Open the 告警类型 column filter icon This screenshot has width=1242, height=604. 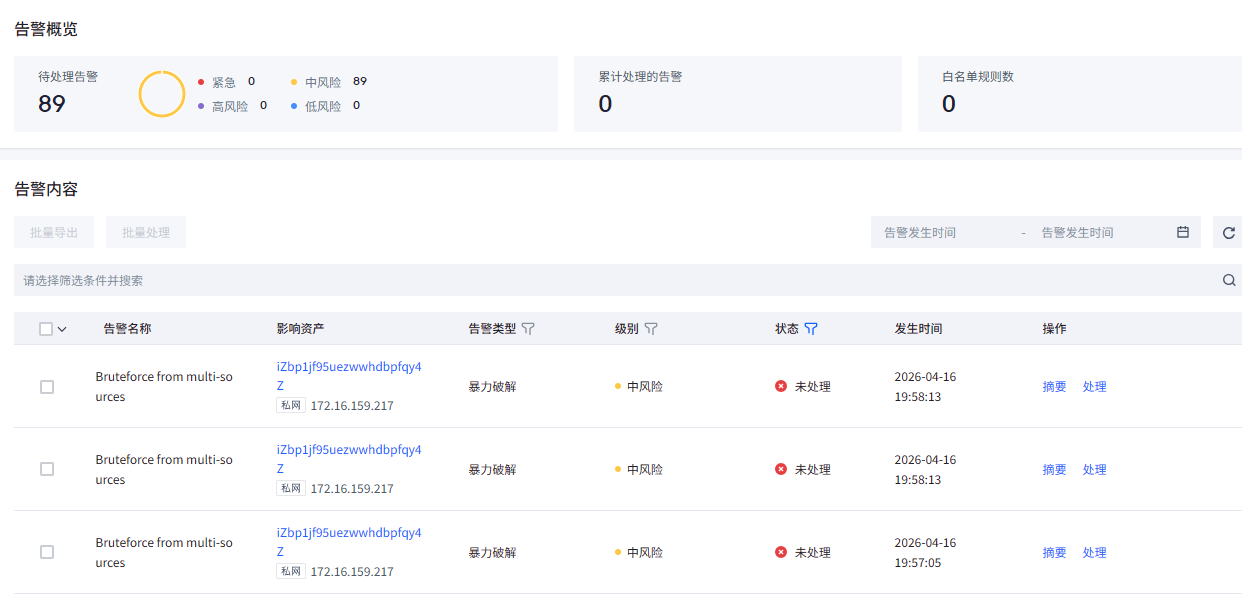pyautogui.click(x=528, y=329)
